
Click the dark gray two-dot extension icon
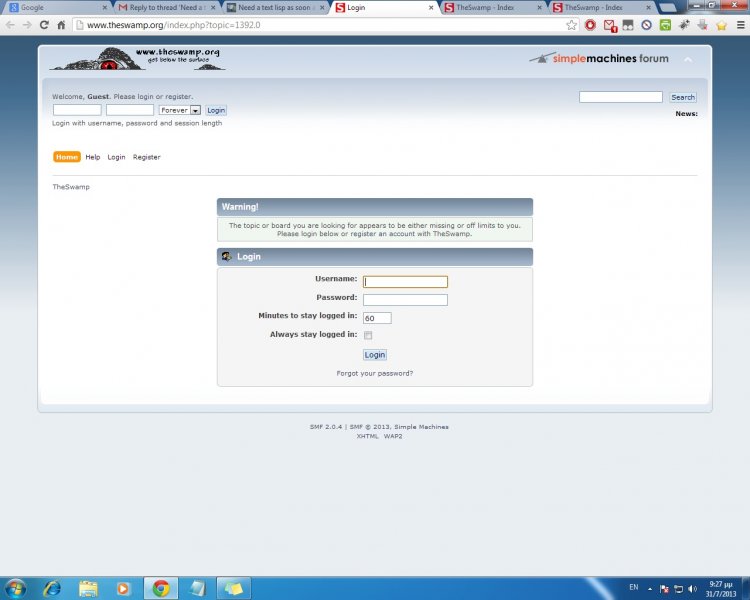(628, 25)
